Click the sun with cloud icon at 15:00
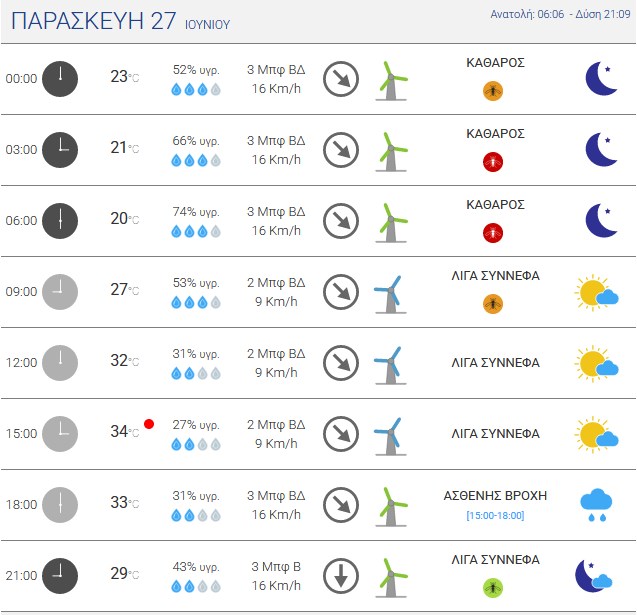The width and height of the screenshot is (637, 615). coord(596,434)
